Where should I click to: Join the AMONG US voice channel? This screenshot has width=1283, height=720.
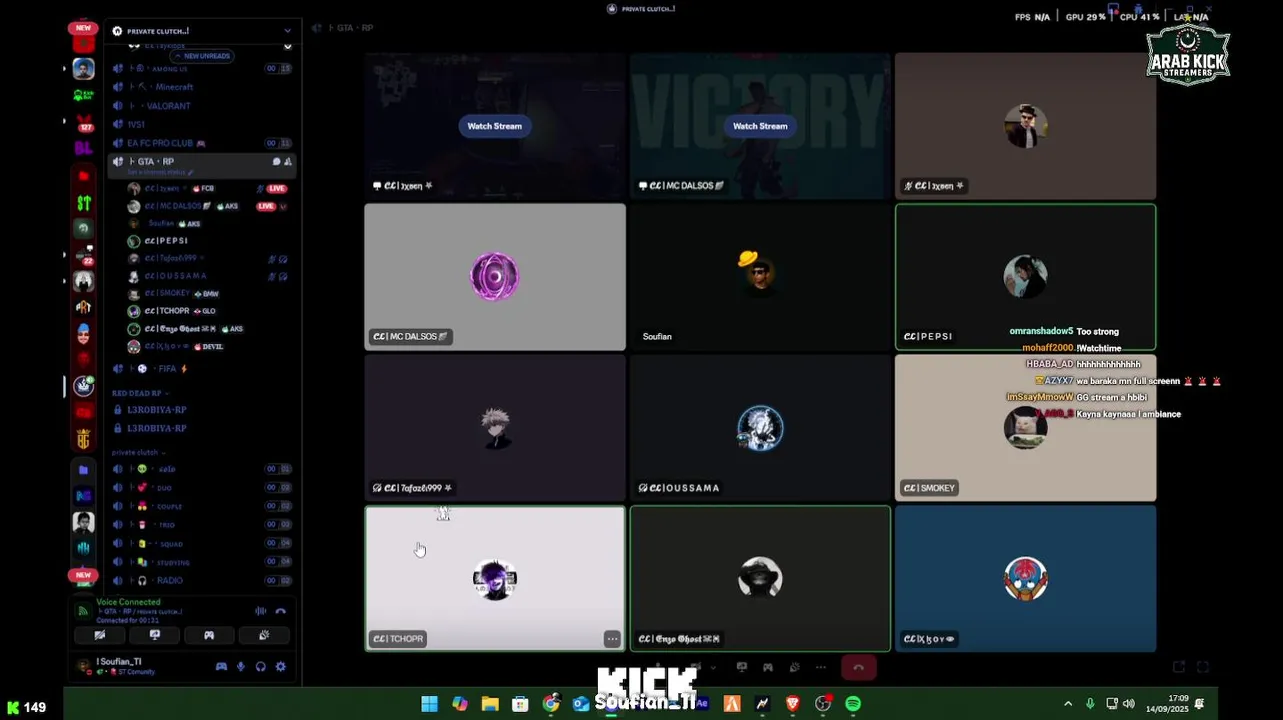(x=203, y=68)
